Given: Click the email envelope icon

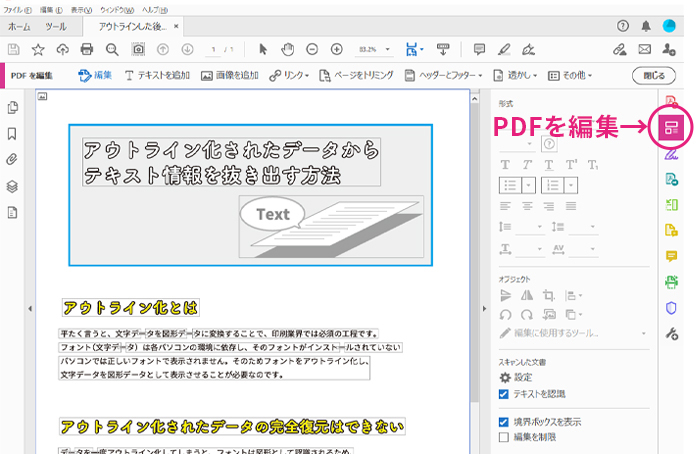Looking at the screenshot, I should [x=644, y=49].
